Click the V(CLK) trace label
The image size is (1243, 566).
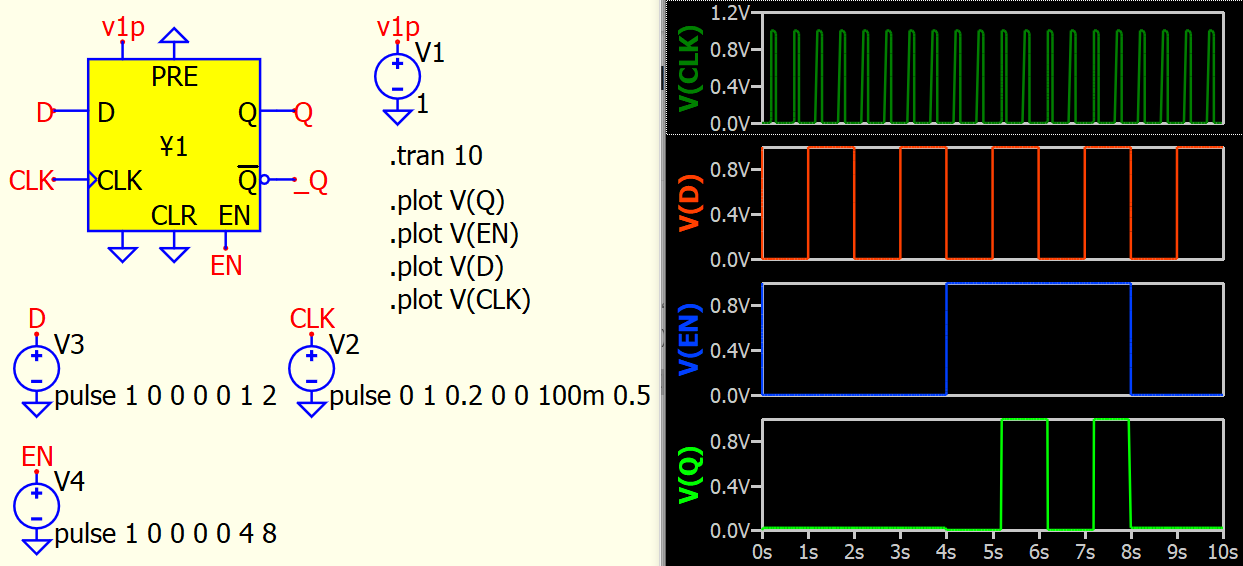pos(691,67)
